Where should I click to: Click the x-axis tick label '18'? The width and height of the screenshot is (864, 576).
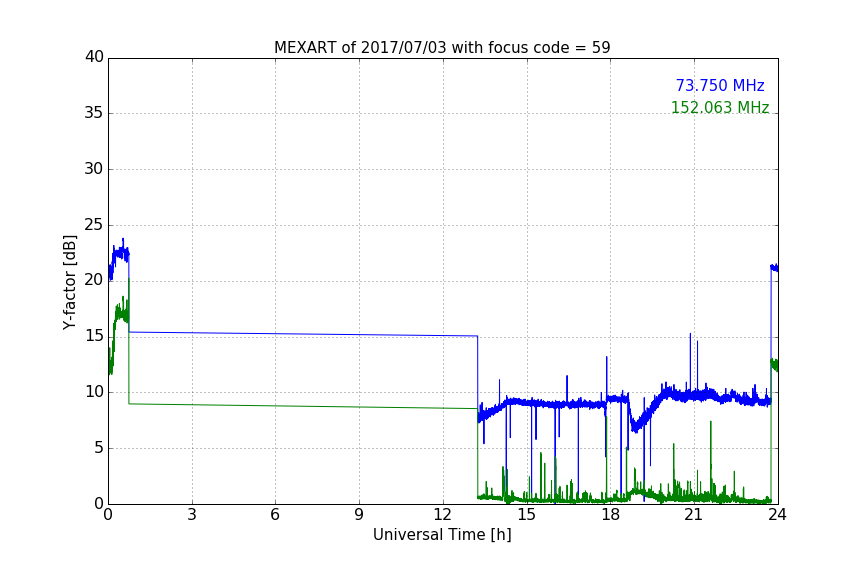pyautogui.click(x=610, y=515)
